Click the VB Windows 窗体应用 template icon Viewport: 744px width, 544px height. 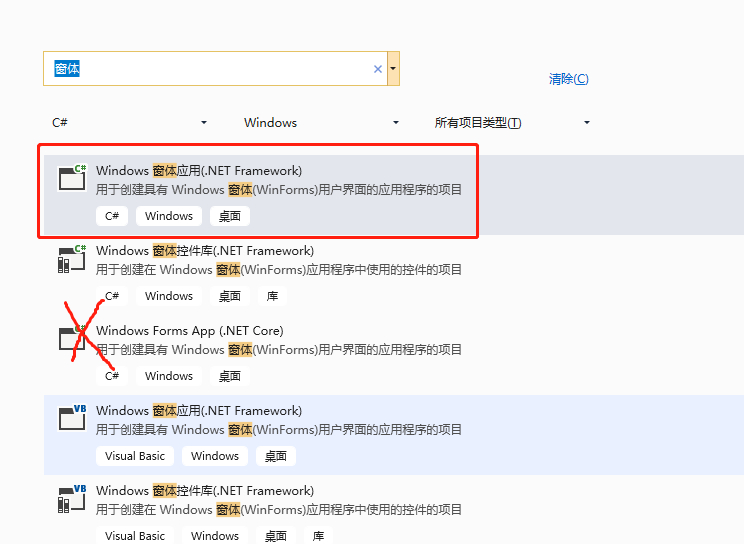point(72,418)
